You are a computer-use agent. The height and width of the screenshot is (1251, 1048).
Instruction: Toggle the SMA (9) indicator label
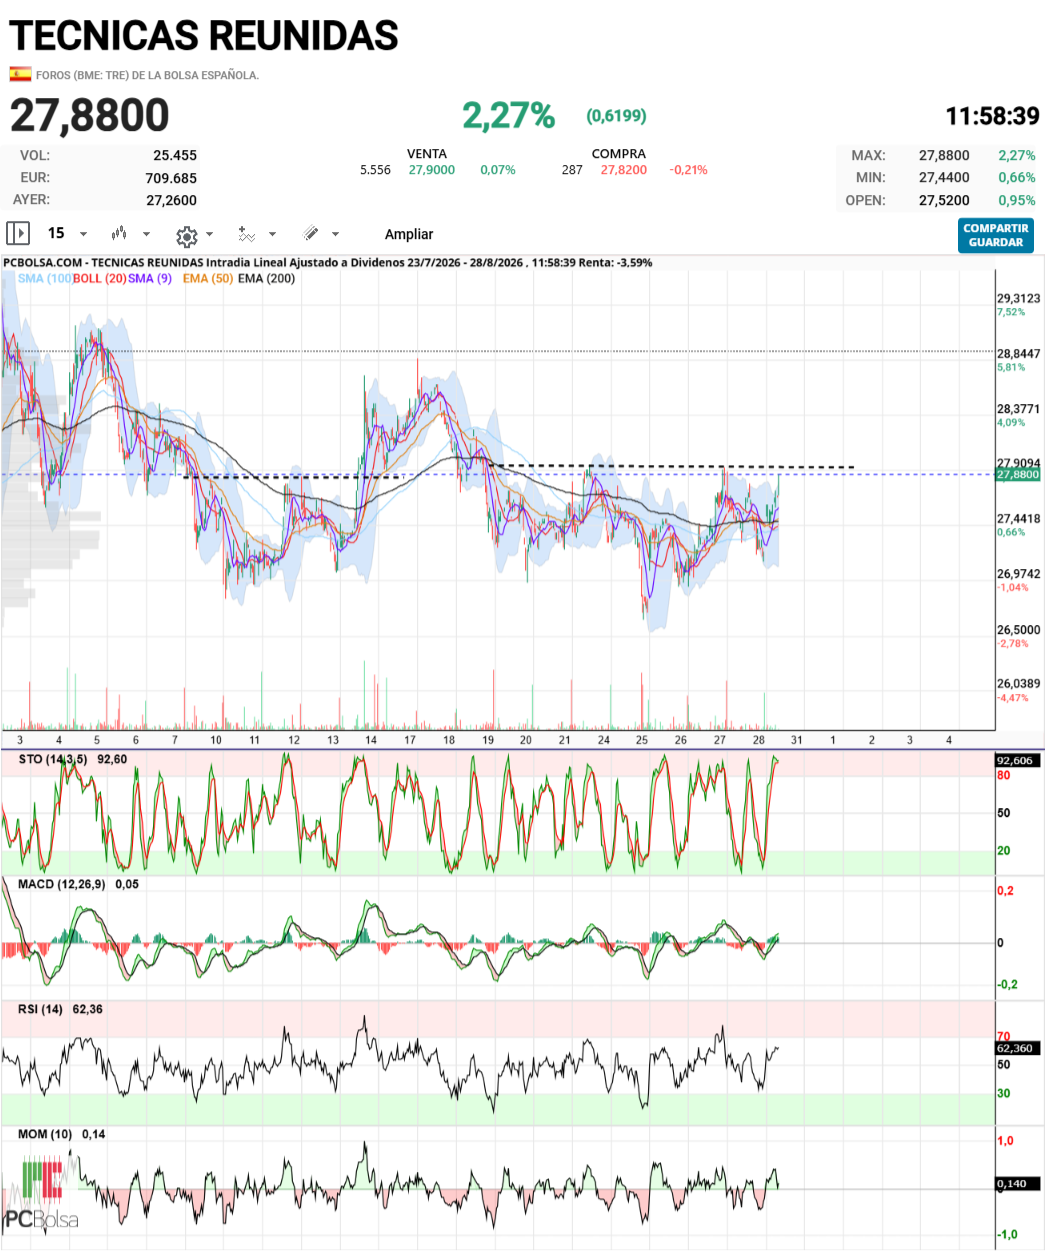coord(150,278)
